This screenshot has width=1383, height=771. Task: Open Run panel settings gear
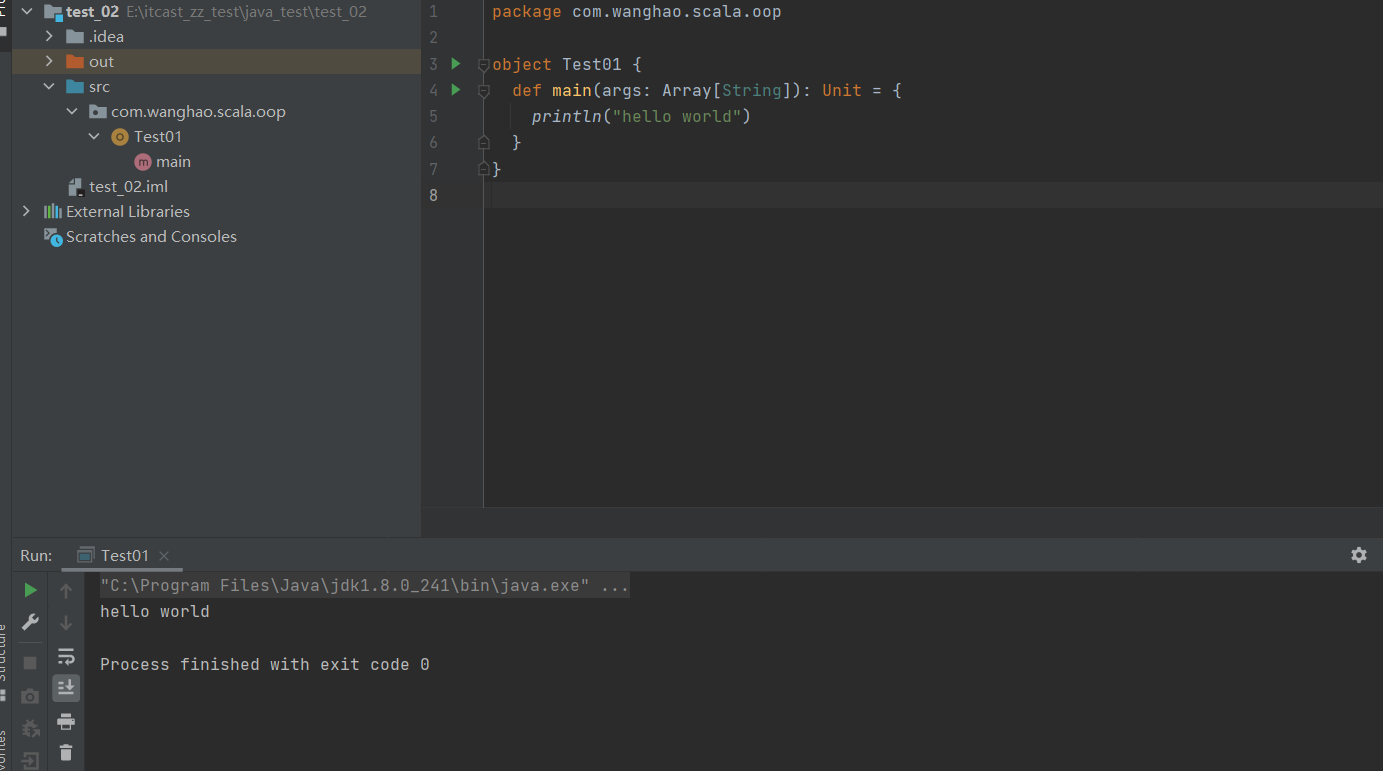point(1358,555)
